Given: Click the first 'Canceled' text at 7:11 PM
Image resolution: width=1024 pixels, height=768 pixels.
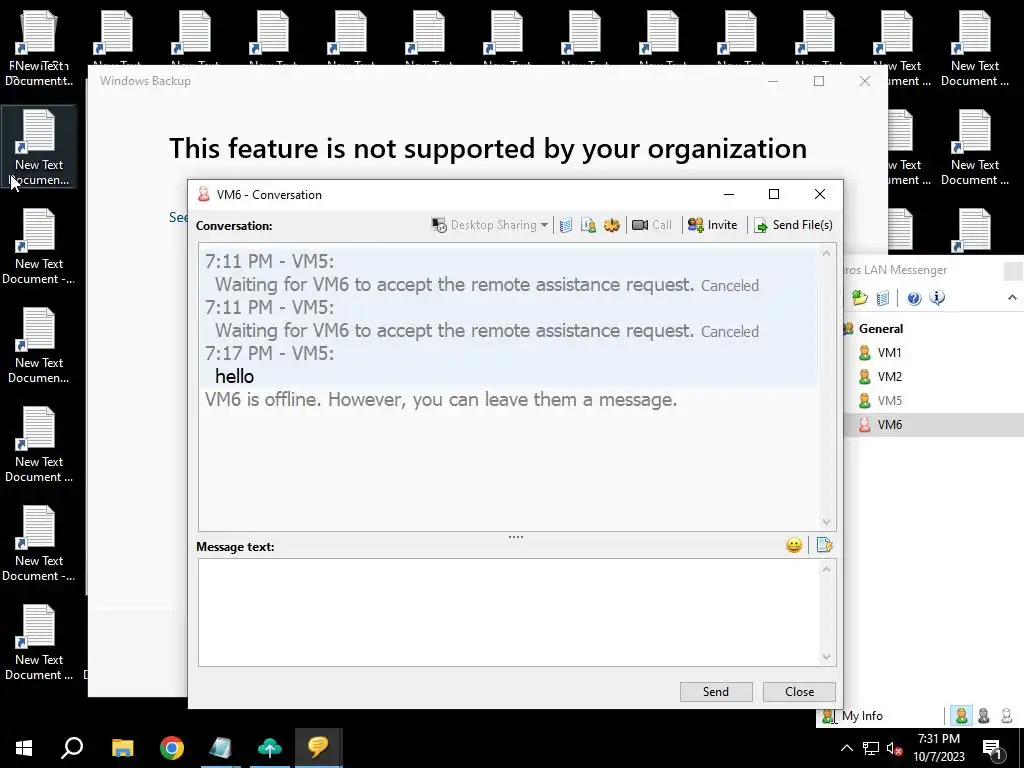Looking at the screenshot, I should 729,285.
